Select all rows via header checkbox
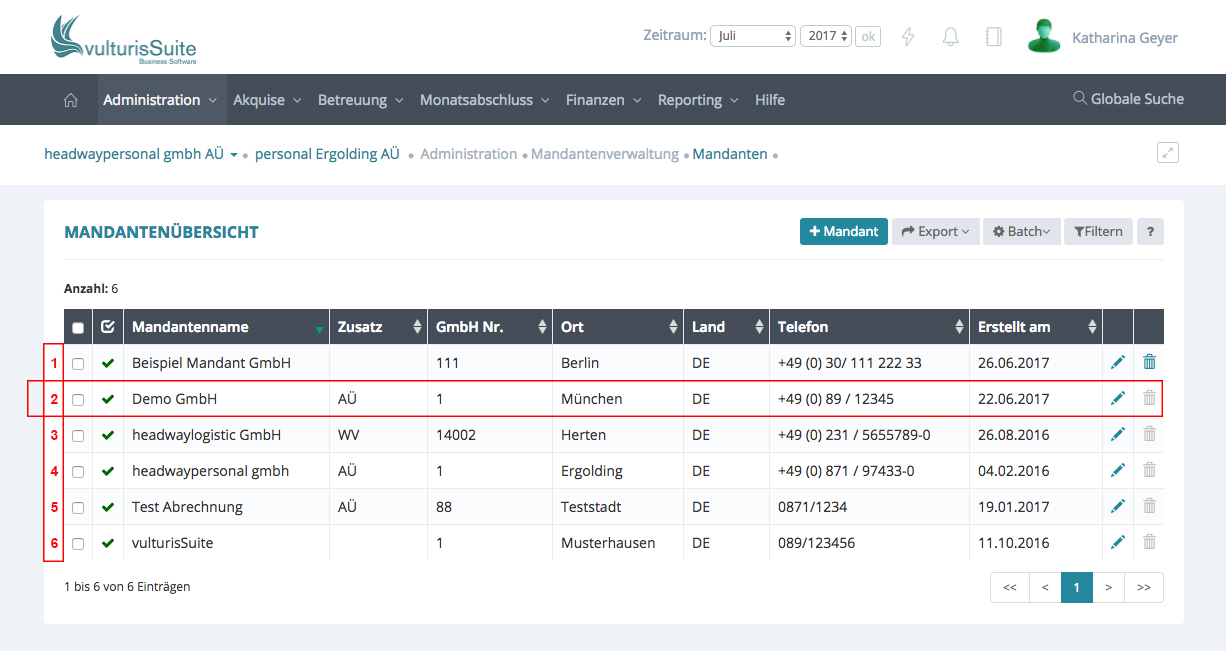Image resolution: width=1226 pixels, height=651 pixels. click(78, 328)
